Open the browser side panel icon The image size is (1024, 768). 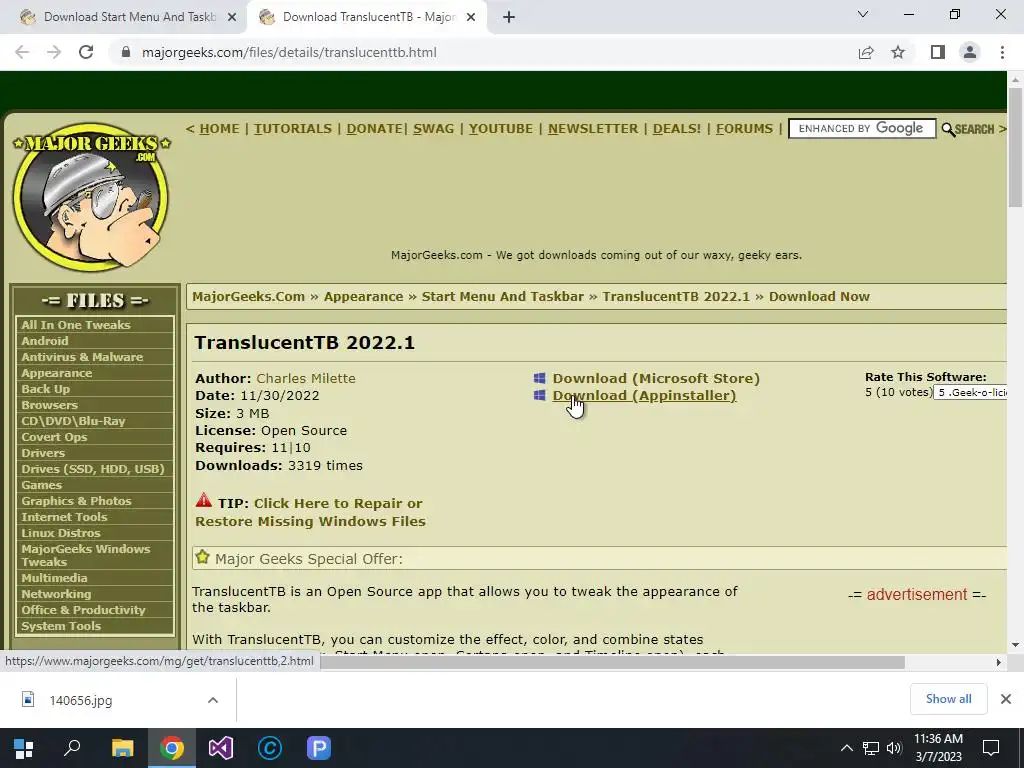point(938,52)
